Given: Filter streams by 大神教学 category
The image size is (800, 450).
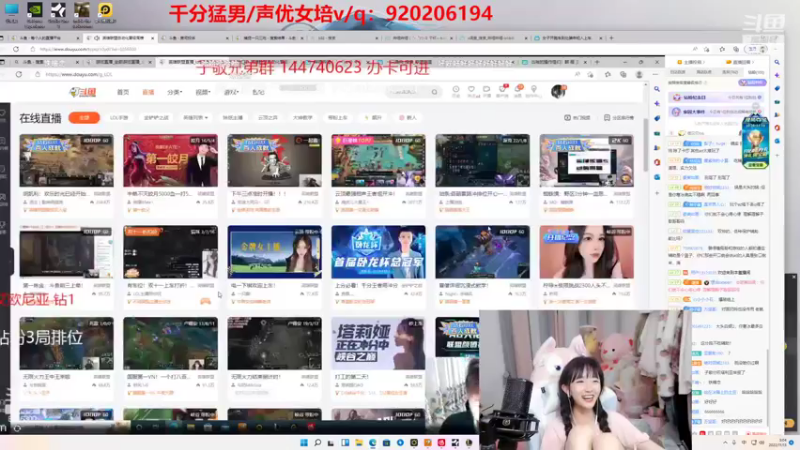Looking at the screenshot, I should point(303,118).
